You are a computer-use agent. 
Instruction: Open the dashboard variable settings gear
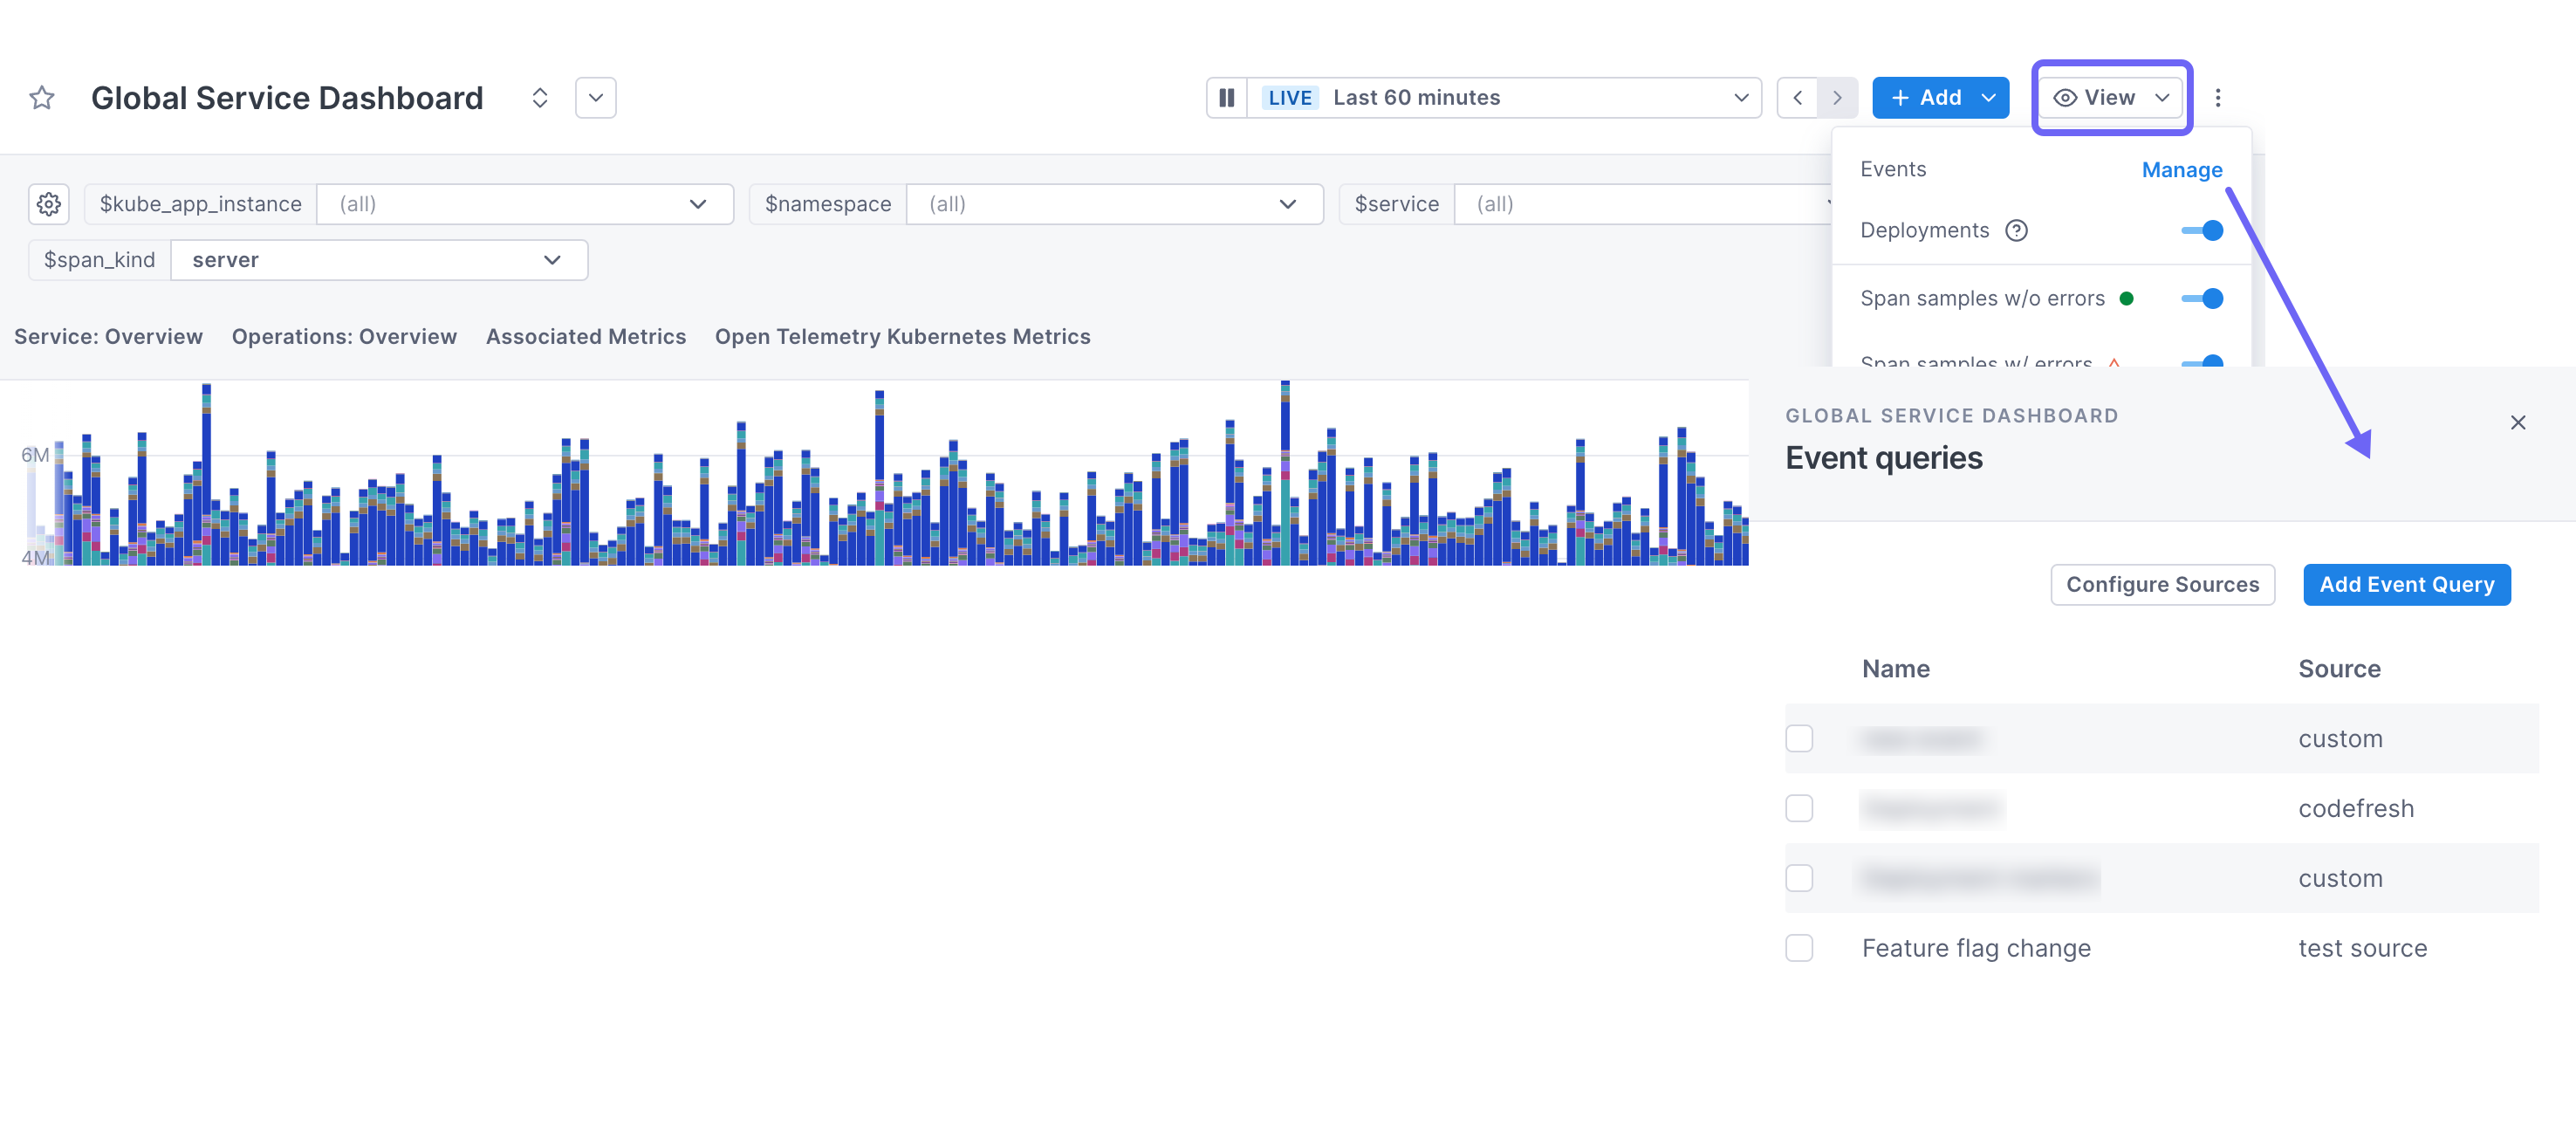tap(48, 204)
